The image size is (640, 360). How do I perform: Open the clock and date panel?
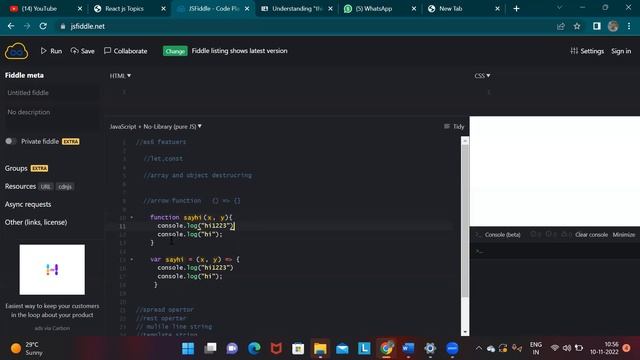pos(604,348)
